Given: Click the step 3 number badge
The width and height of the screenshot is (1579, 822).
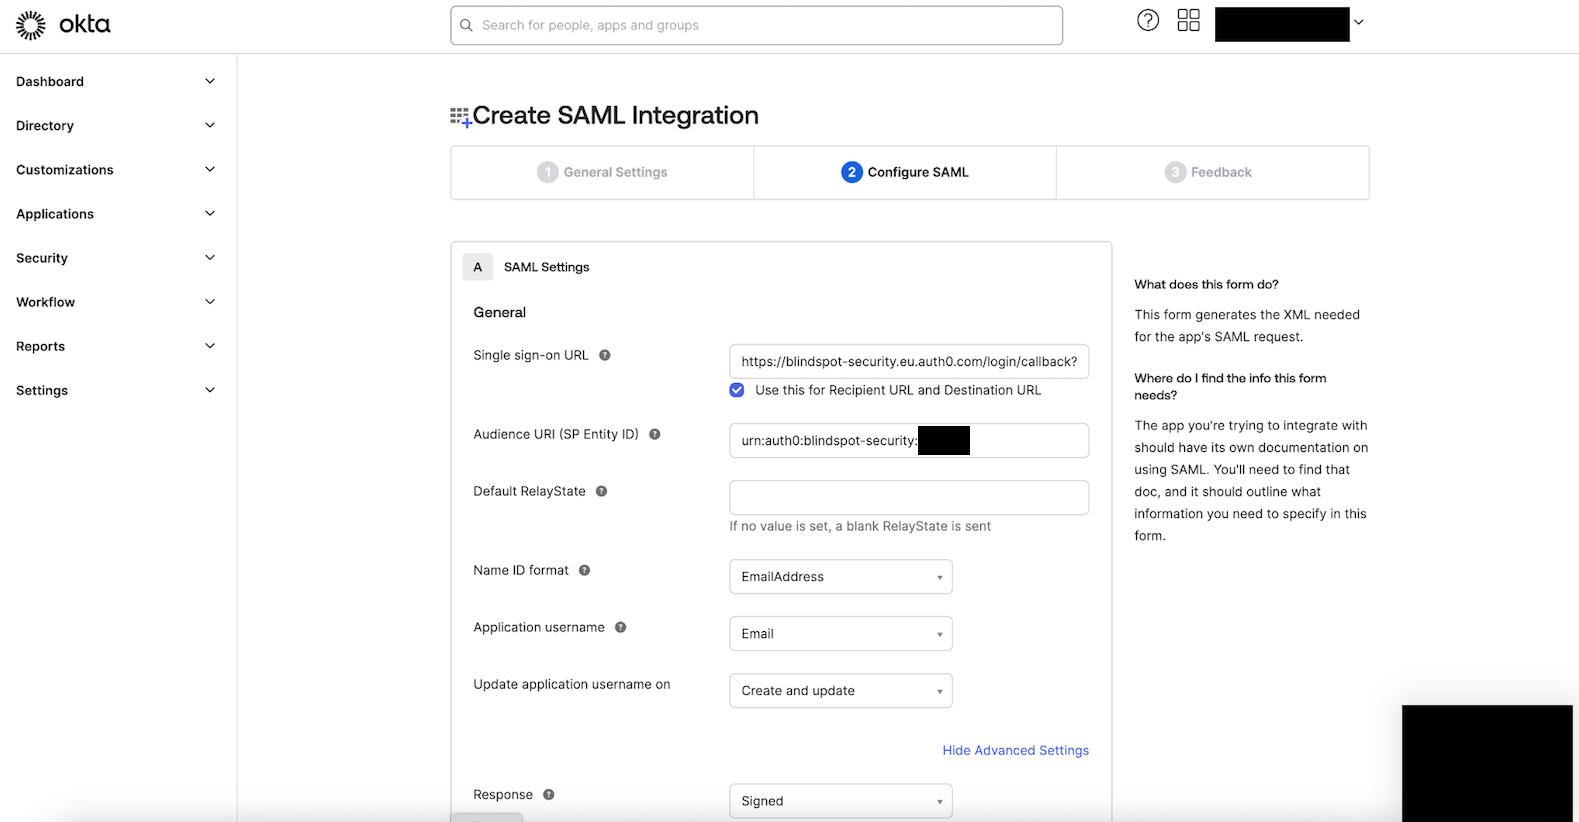Looking at the screenshot, I should pyautogui.click(x=1175, y=172).
